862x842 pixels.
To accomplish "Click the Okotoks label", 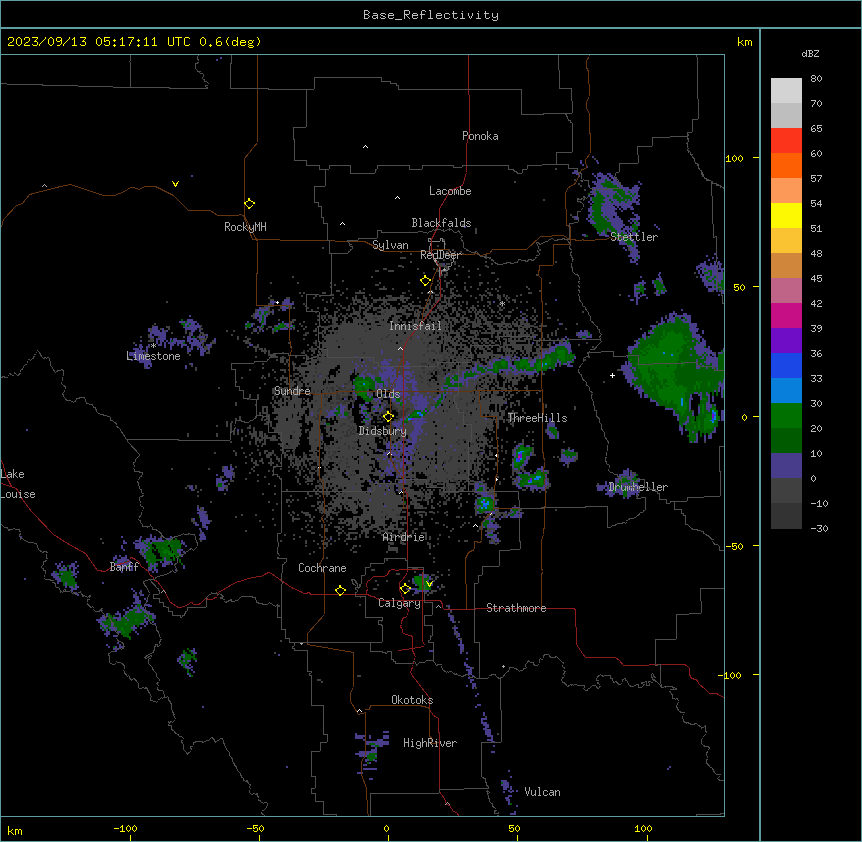I will [412, 700].
